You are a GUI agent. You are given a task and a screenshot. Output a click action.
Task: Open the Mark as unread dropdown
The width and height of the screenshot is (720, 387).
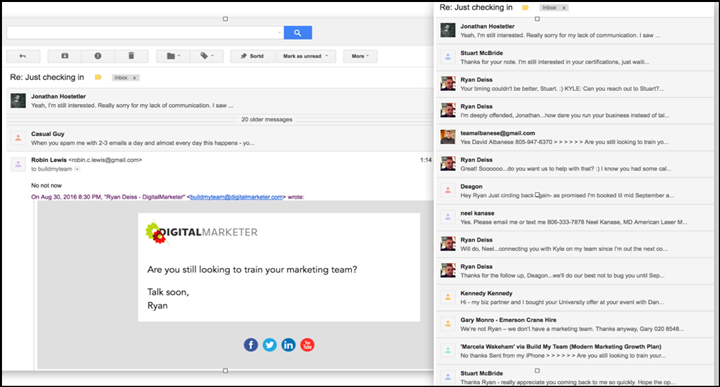click(x=306, y=56)
